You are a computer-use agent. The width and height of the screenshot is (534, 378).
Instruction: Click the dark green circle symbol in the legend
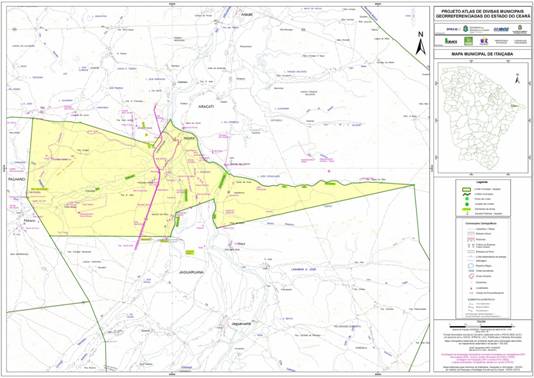pyautogui.click(x=466, y=204)
